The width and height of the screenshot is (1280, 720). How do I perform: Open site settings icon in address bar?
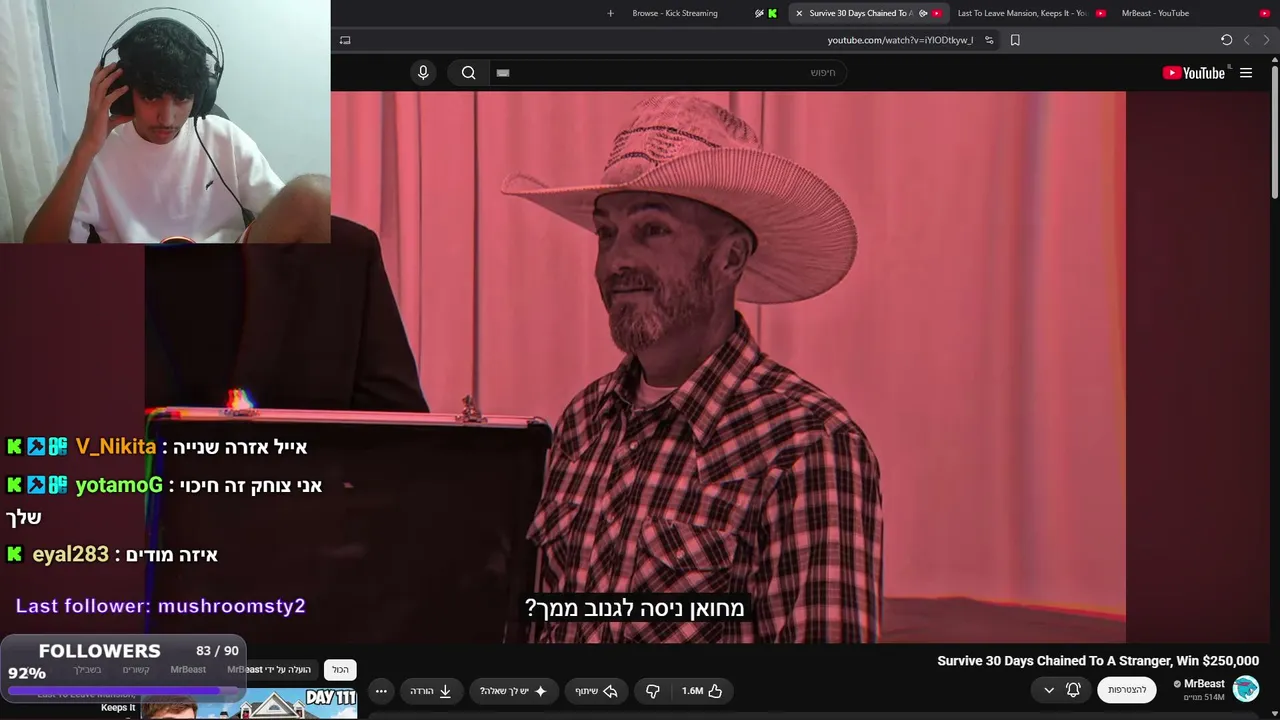coord(989,40)
